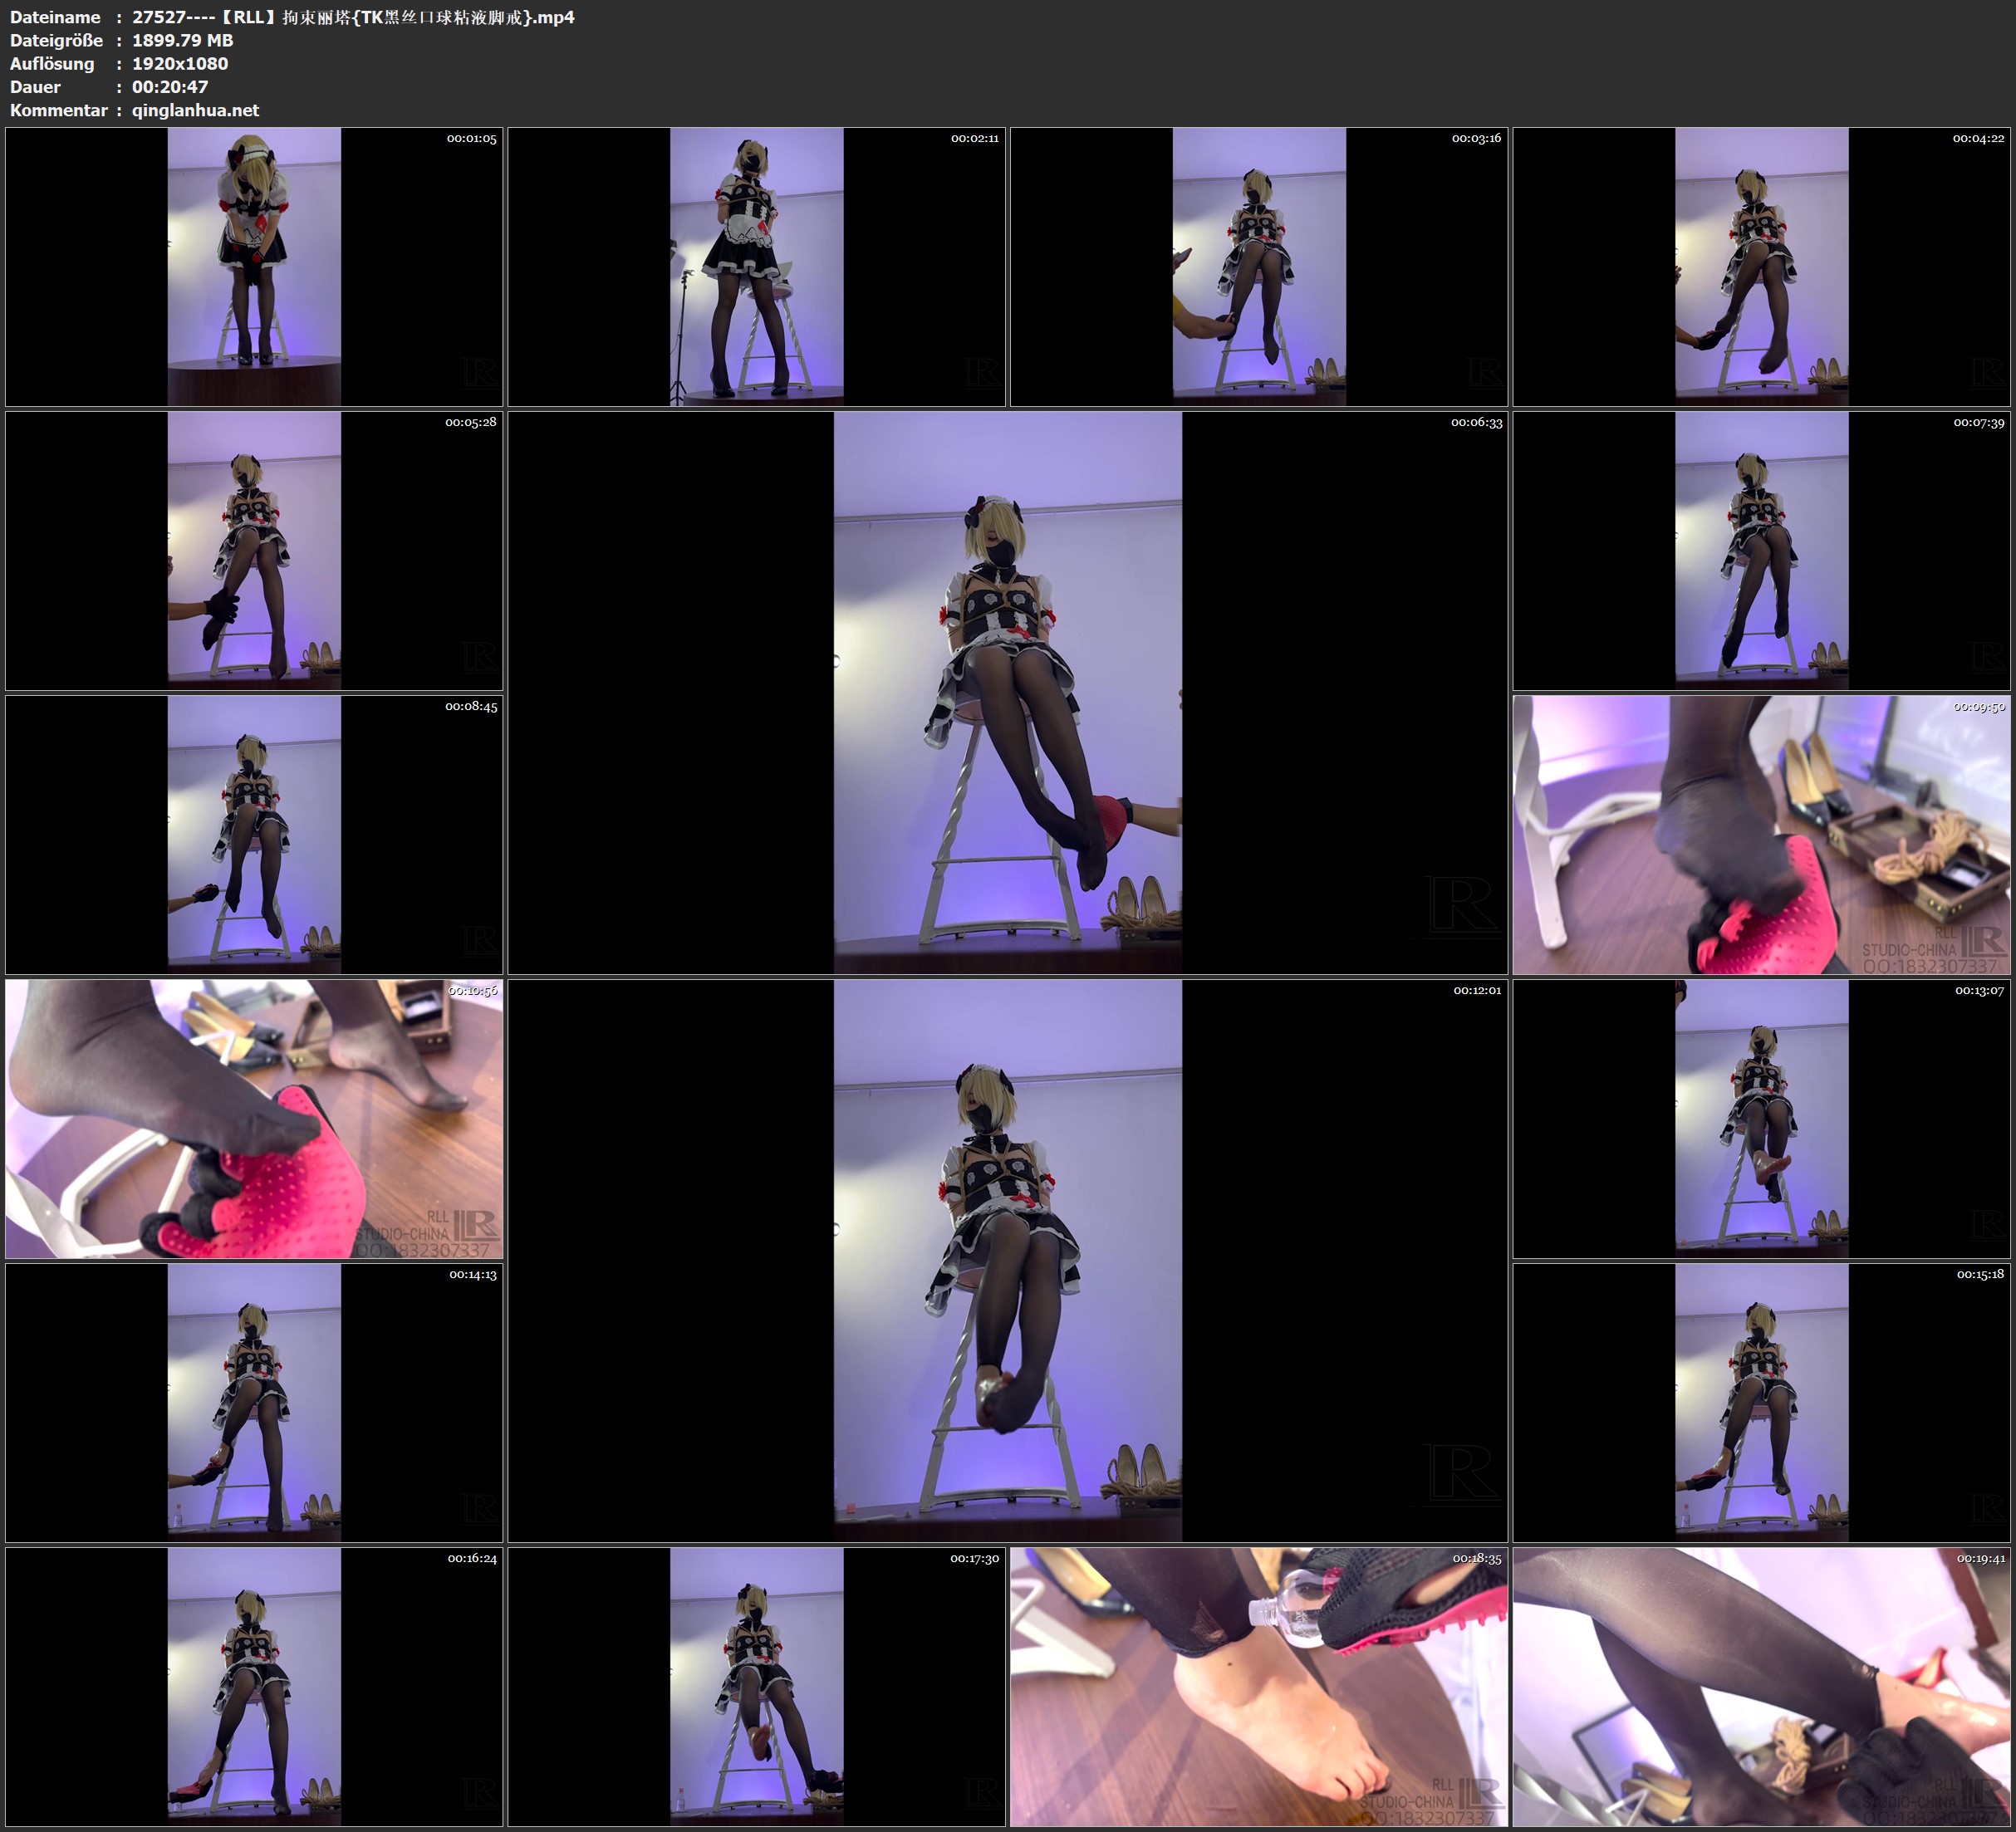Click the frame timestamped 00:07:39
This screenshot has height=1832, width=2016.
[1761, 550]
